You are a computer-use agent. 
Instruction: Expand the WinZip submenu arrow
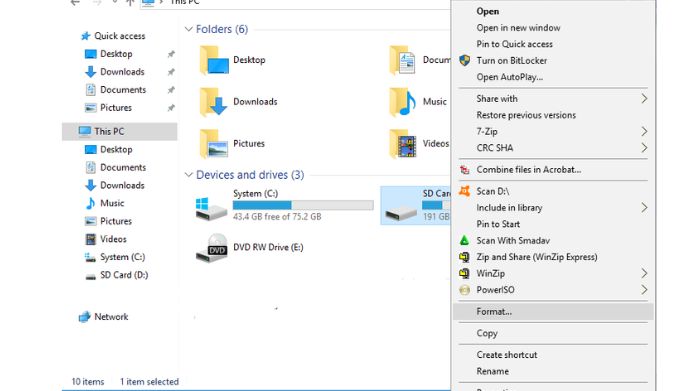(644, 273)
